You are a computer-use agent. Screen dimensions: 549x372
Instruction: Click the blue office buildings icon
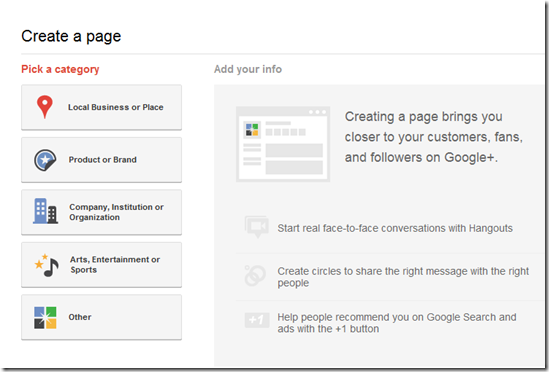click(x=46, y=211)
